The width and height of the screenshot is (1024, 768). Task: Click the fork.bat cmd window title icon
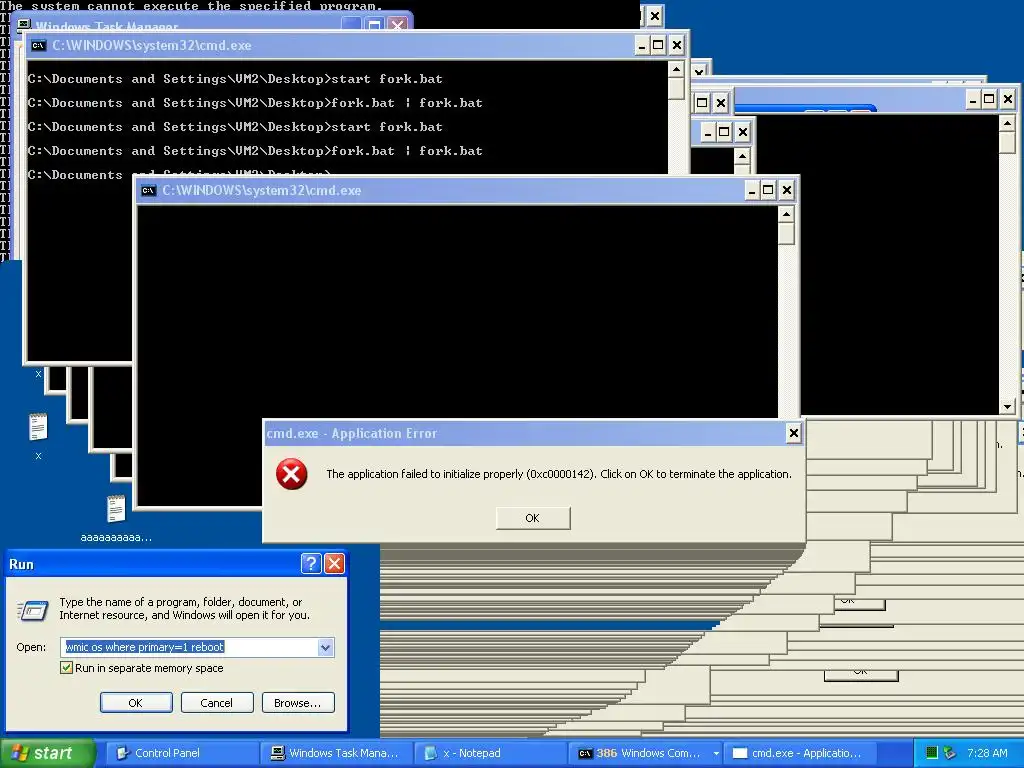(x=39, y=46)
